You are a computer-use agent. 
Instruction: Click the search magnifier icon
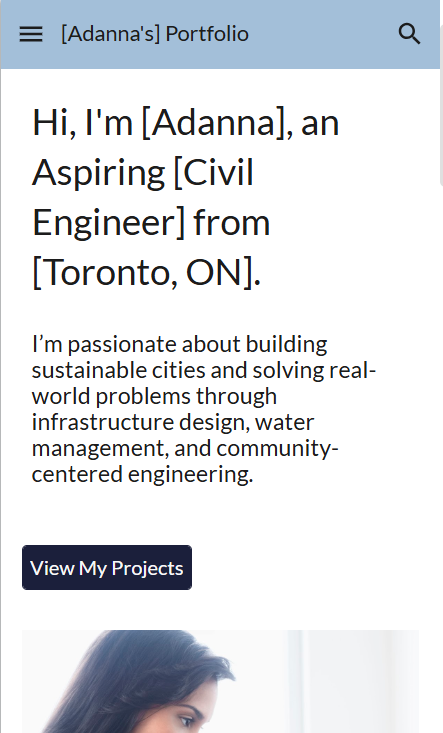(x=409, y=34)
